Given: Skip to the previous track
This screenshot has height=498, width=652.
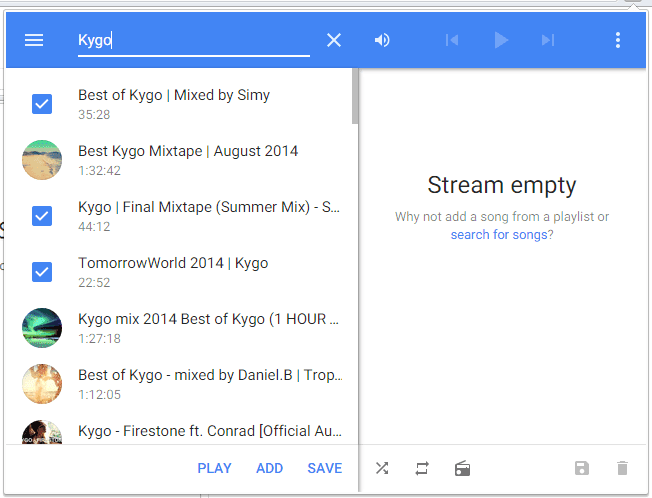Looking at the screenshot, I should coord(452,40).
